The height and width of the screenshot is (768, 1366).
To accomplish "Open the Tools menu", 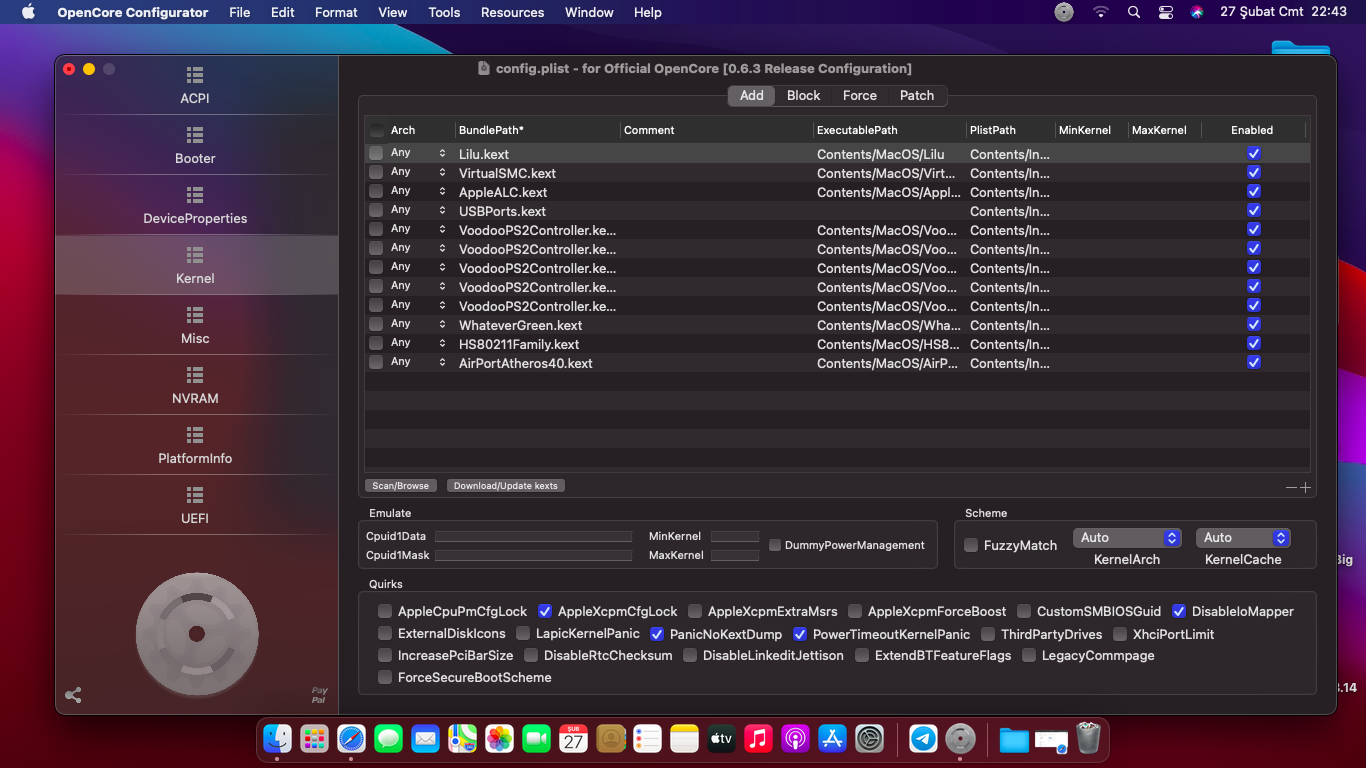I will click(444, 12).
